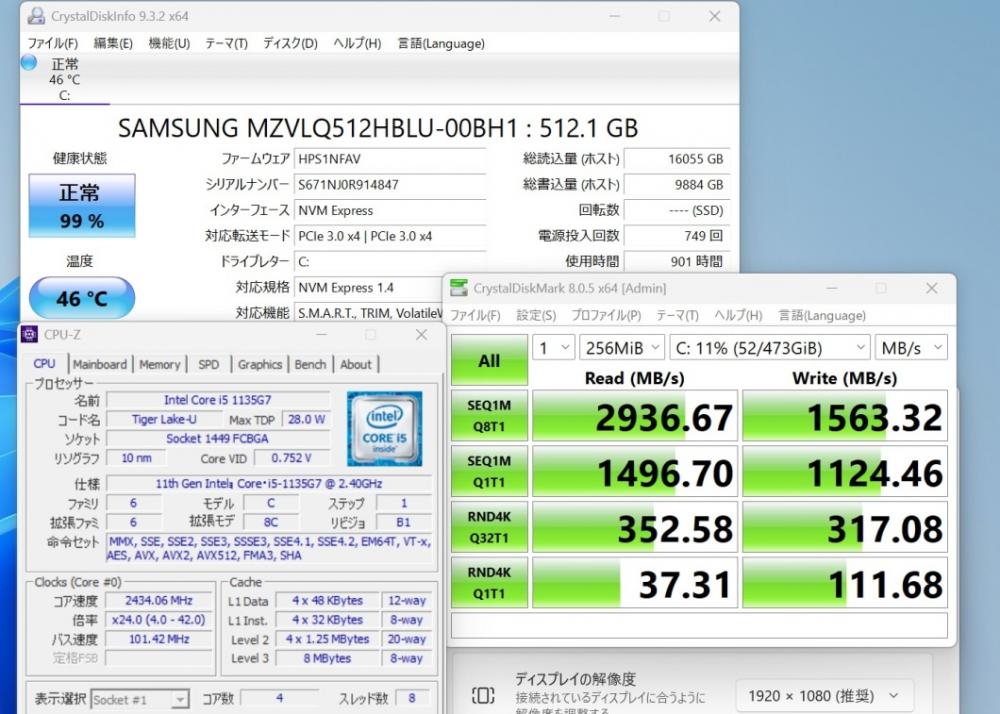Run the SEQ1M Q8T1 benchmark test

[489, 416]
